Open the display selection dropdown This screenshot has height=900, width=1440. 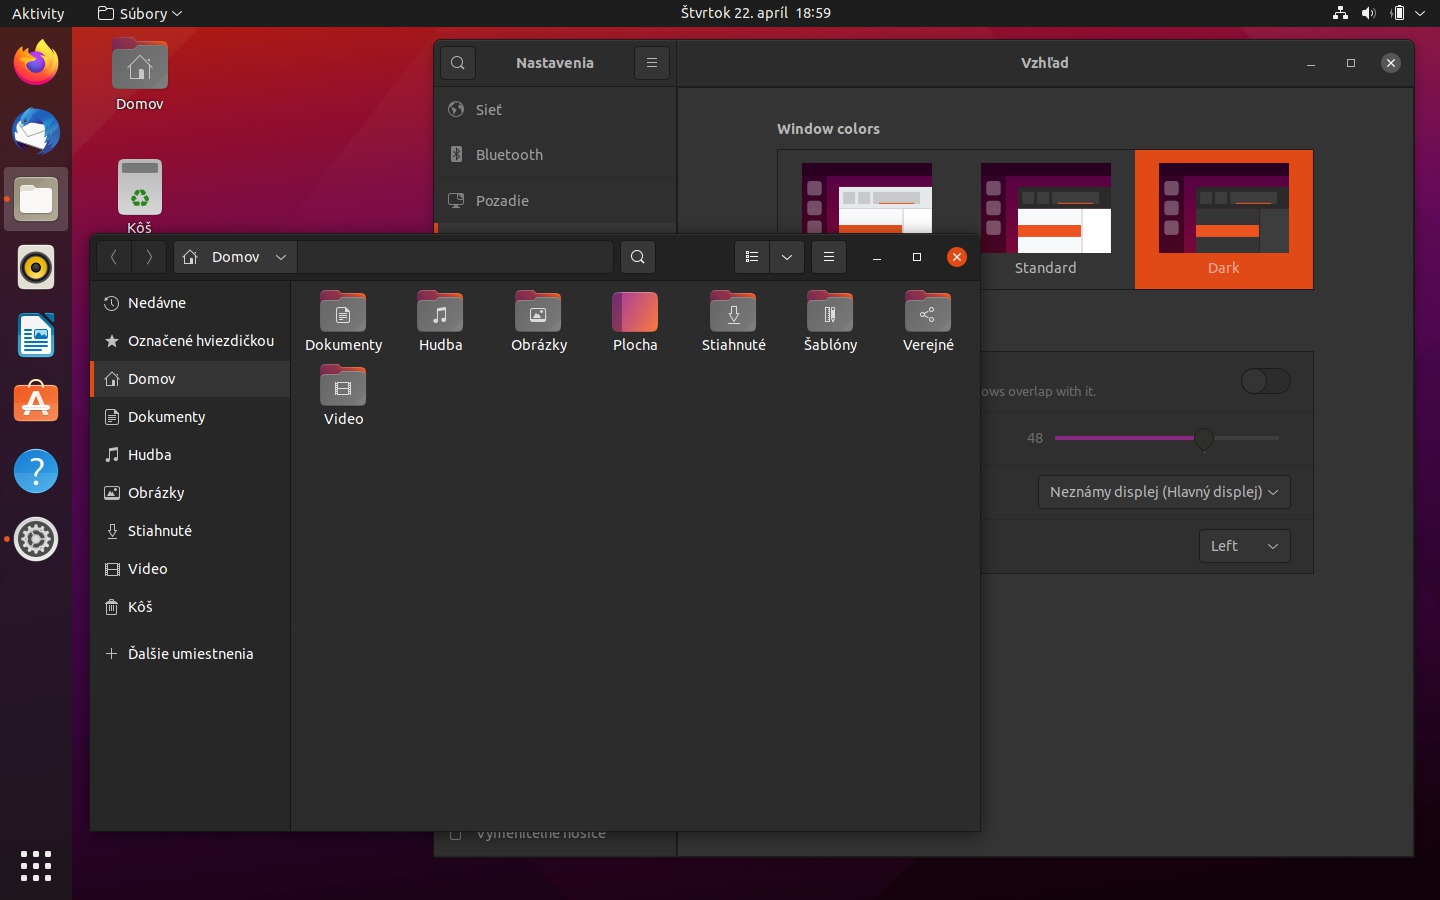[1164, 492]
